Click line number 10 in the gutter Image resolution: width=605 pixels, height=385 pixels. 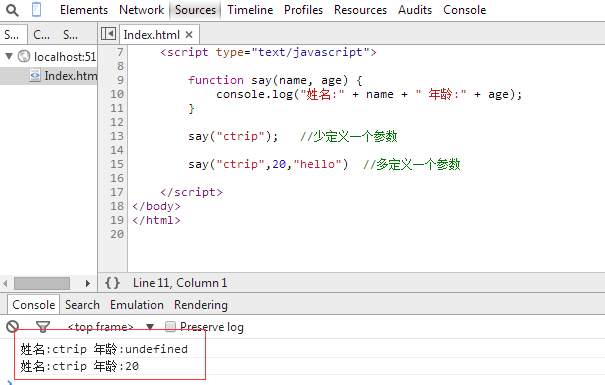(x=117, y=94)
